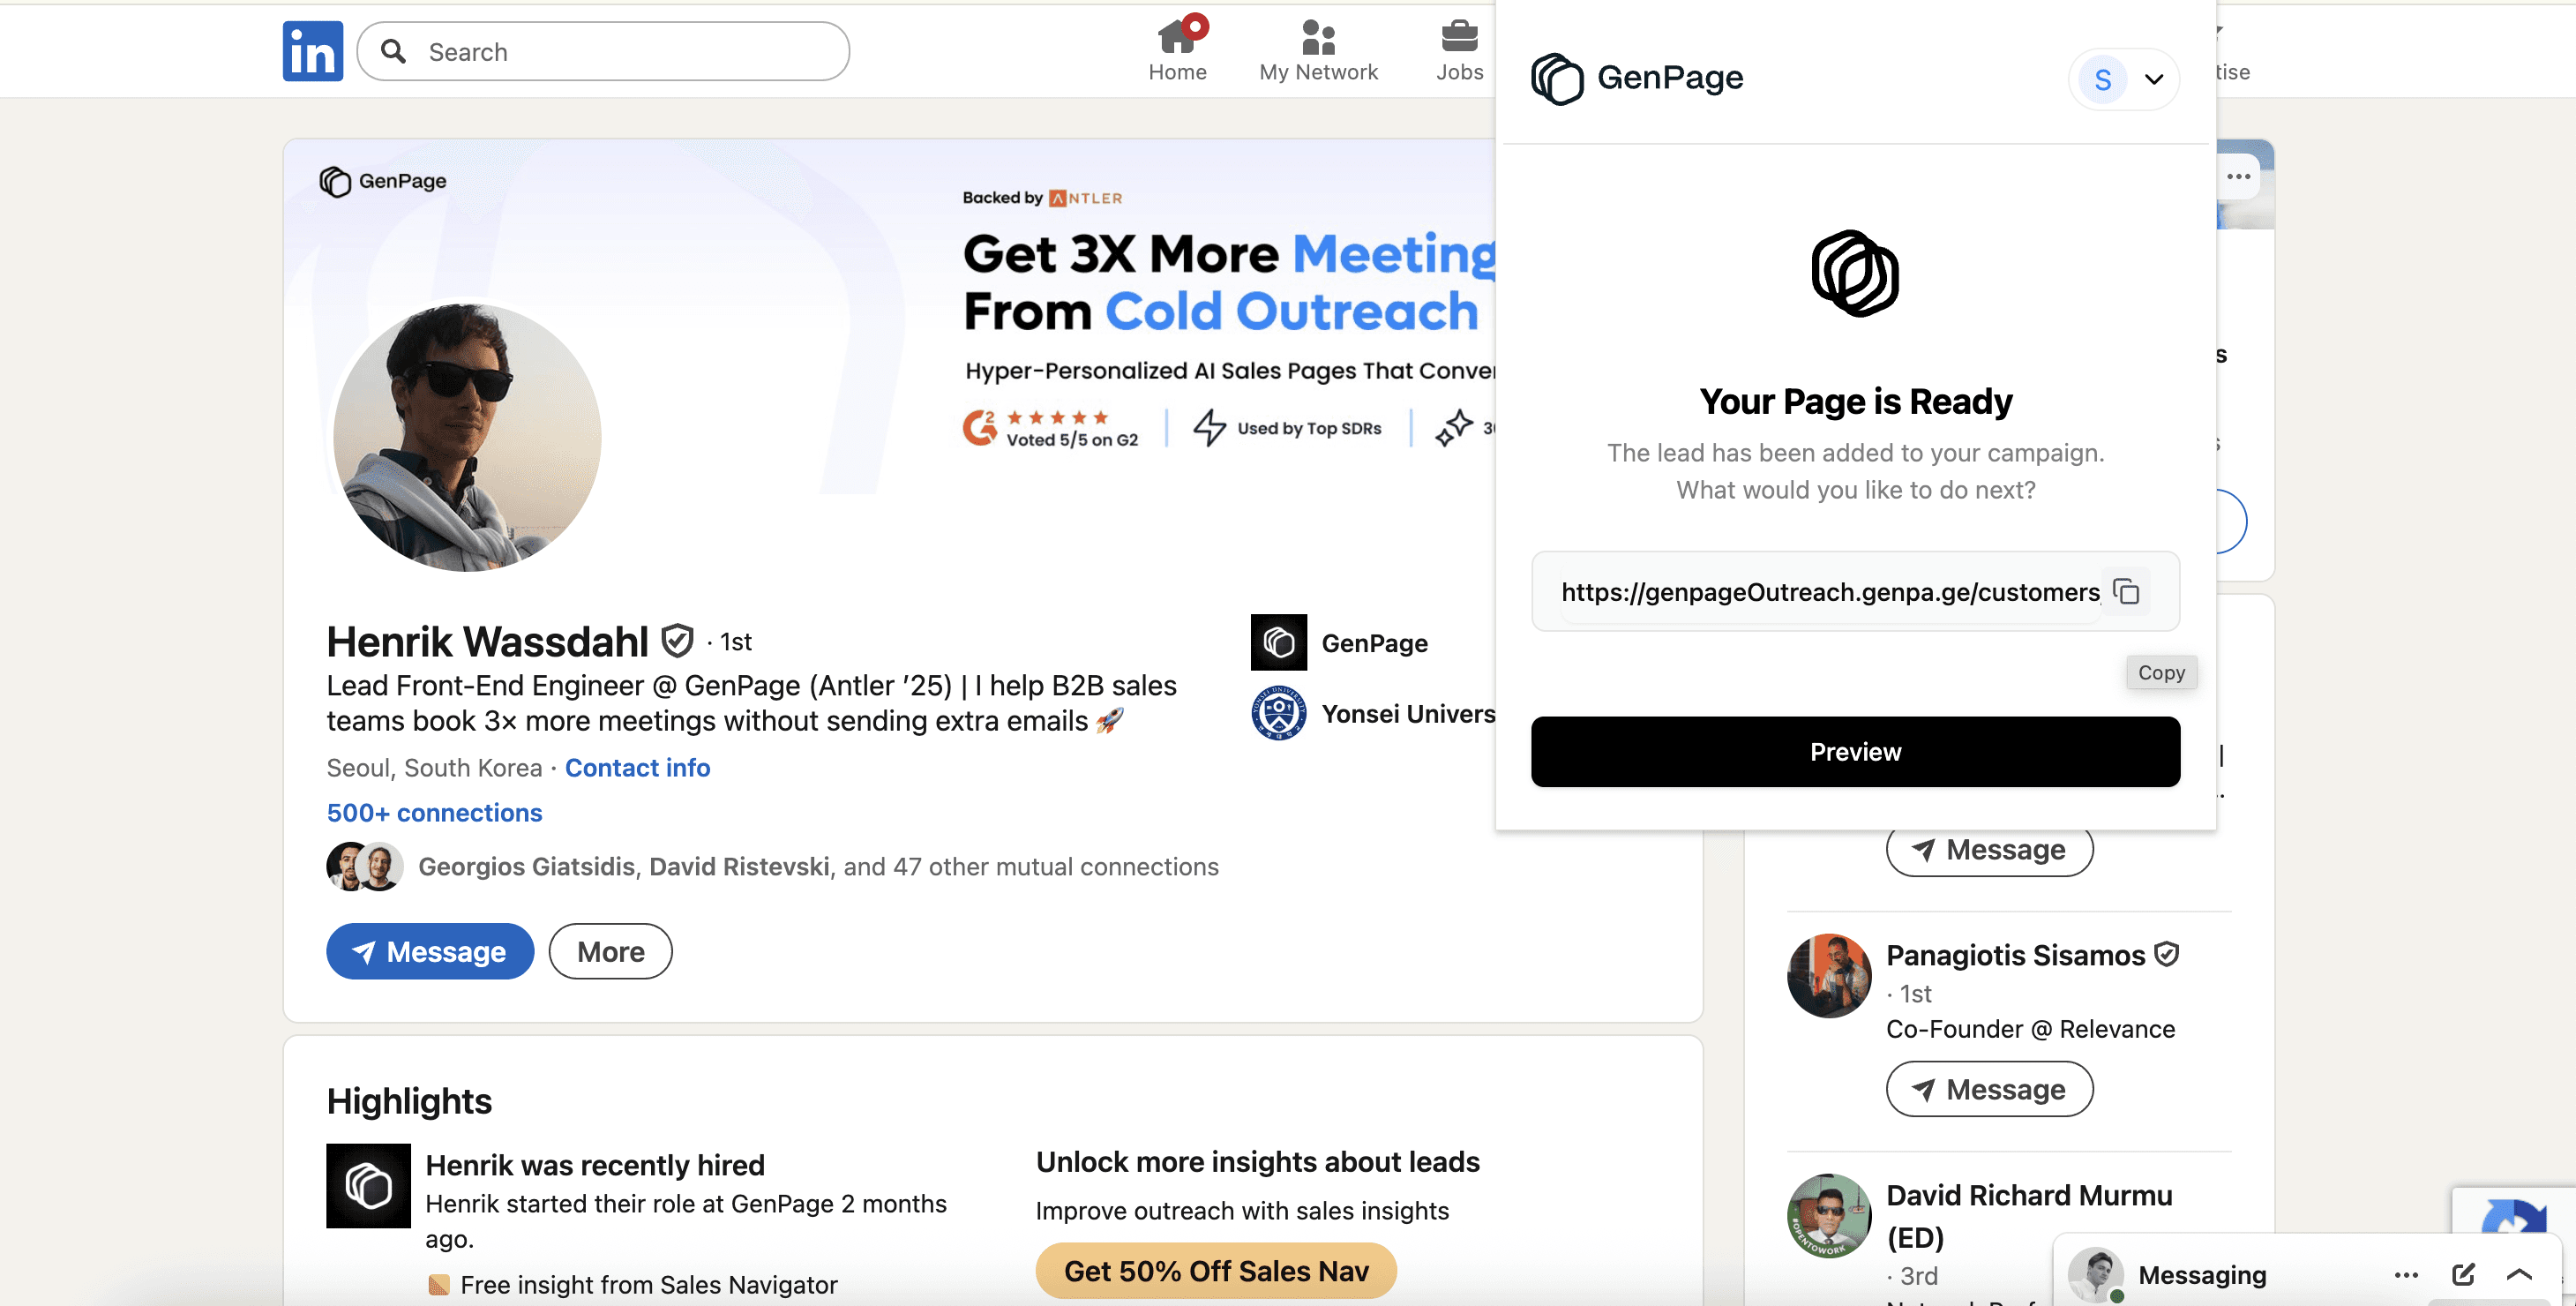This screenshot has width=2576, height=1306.
Task: Open the Contact info link
Action: pyautogui.click(x=637, y=767)
